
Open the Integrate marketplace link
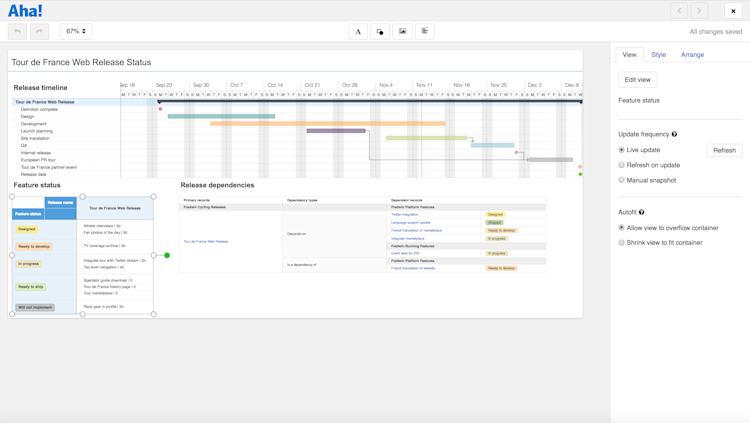[x=408, y=238]
